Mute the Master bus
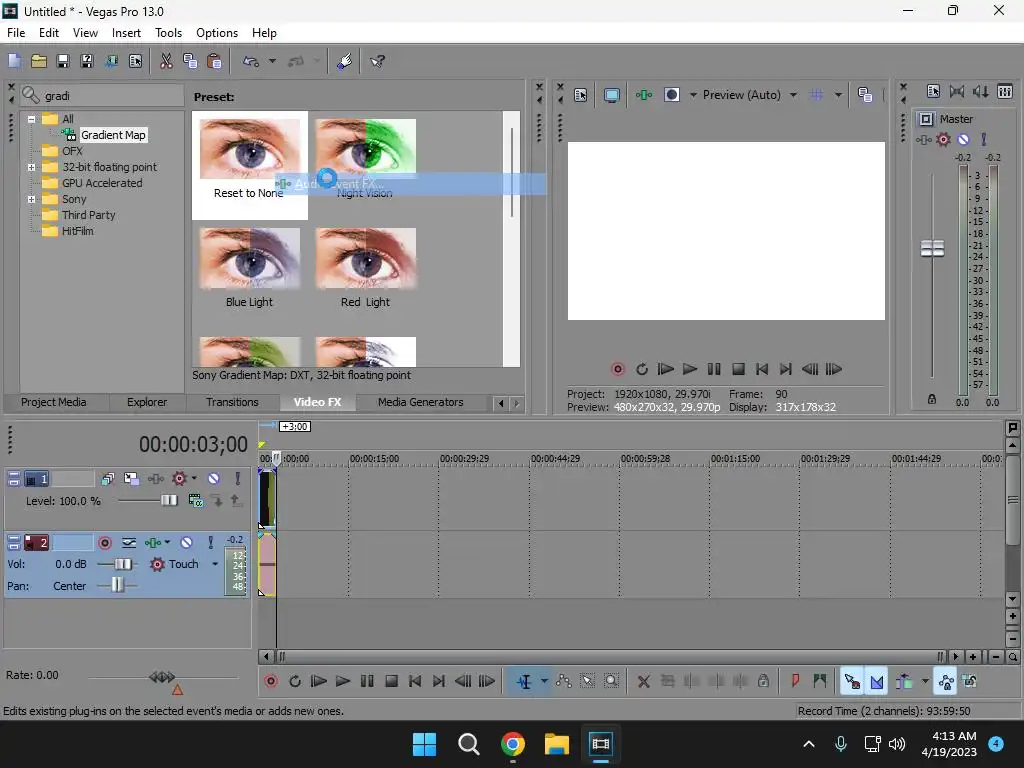Image resolution: width=1024 pixels, height=768 pixels. pos(963,139)
